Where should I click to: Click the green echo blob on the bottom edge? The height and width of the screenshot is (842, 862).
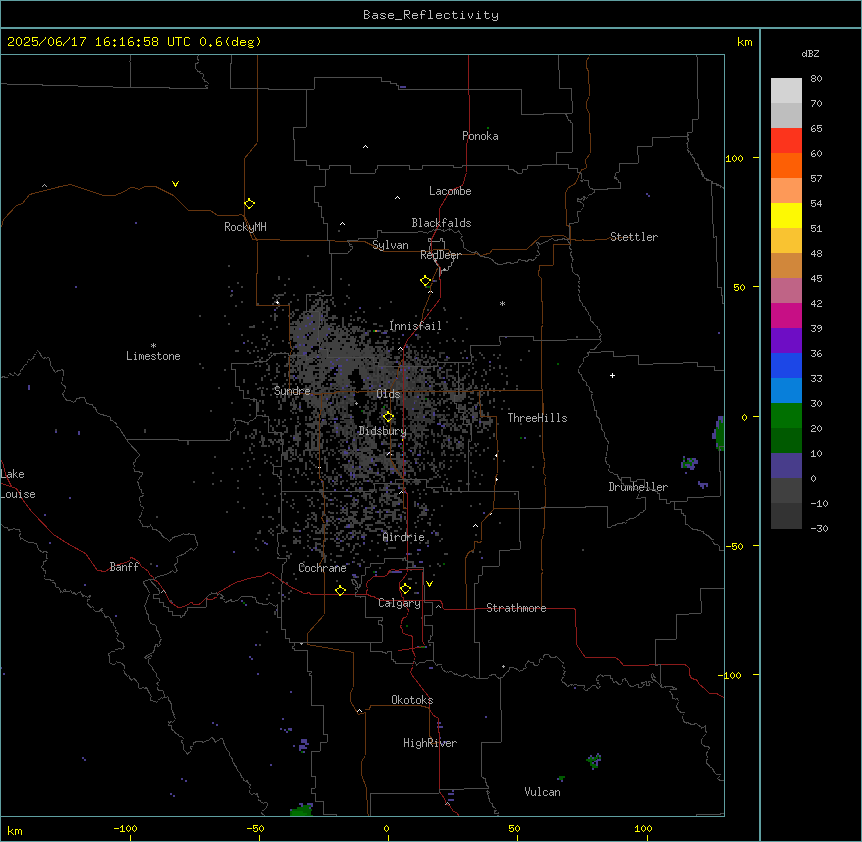(301, 810)
